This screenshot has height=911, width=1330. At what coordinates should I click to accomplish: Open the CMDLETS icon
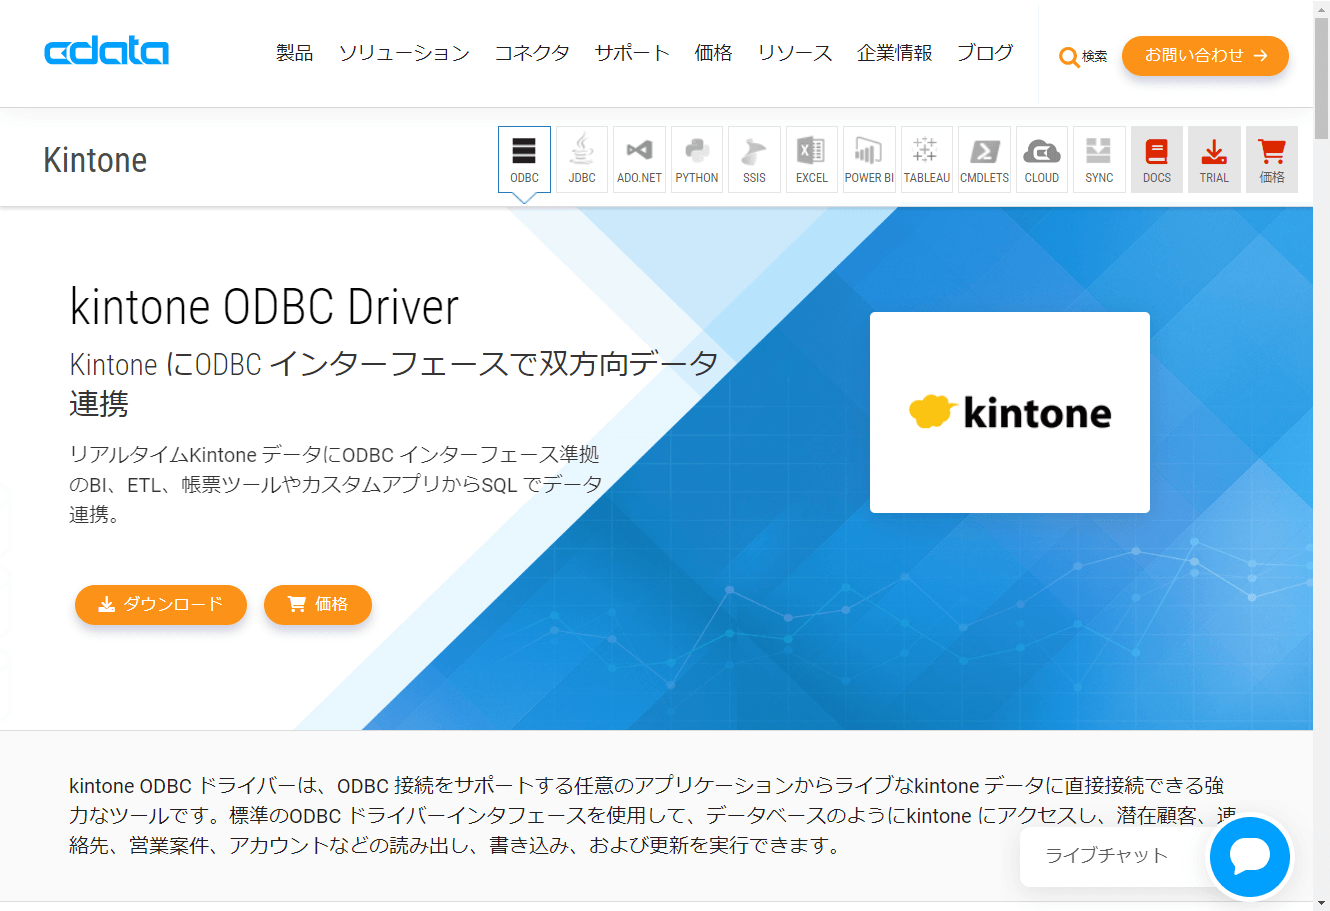(984, 158)
